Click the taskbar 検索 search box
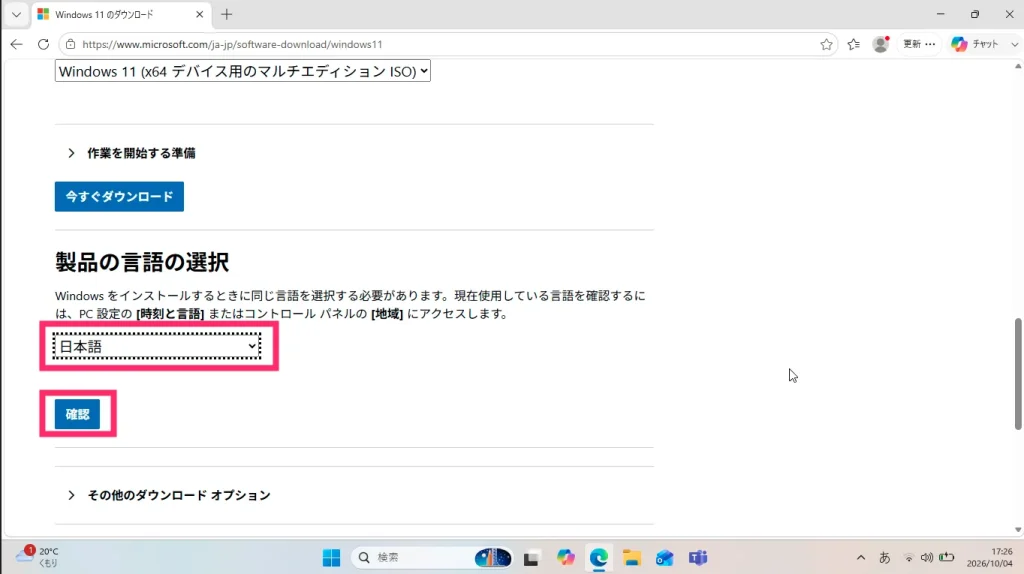Screen dimensions: 1024x574 [x=432, y=558]
